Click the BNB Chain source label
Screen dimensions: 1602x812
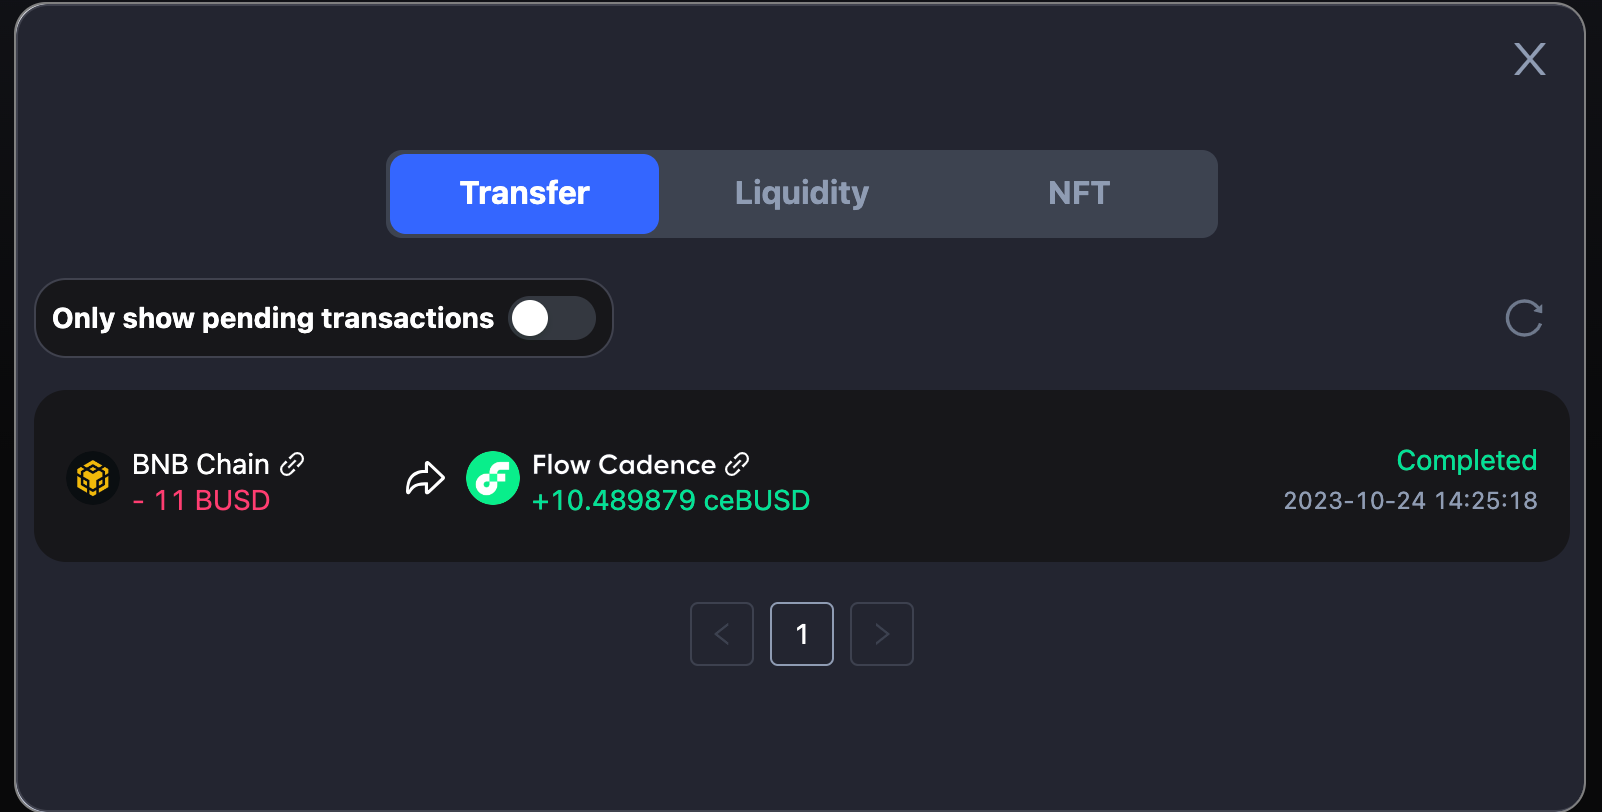pyautogui.click(x=201, y=464)
